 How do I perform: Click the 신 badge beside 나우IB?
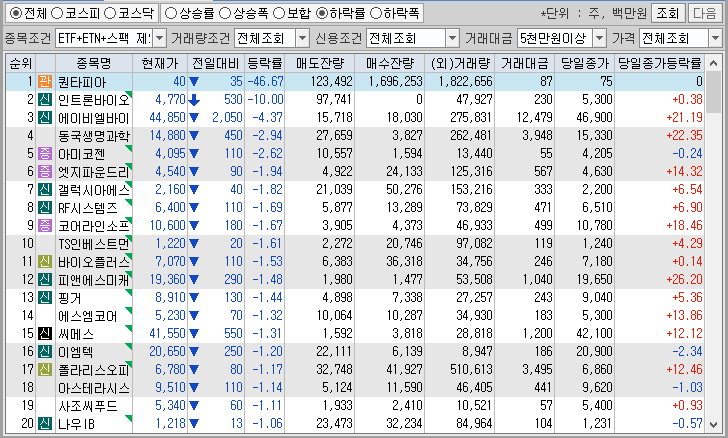[x=45, y=423]
